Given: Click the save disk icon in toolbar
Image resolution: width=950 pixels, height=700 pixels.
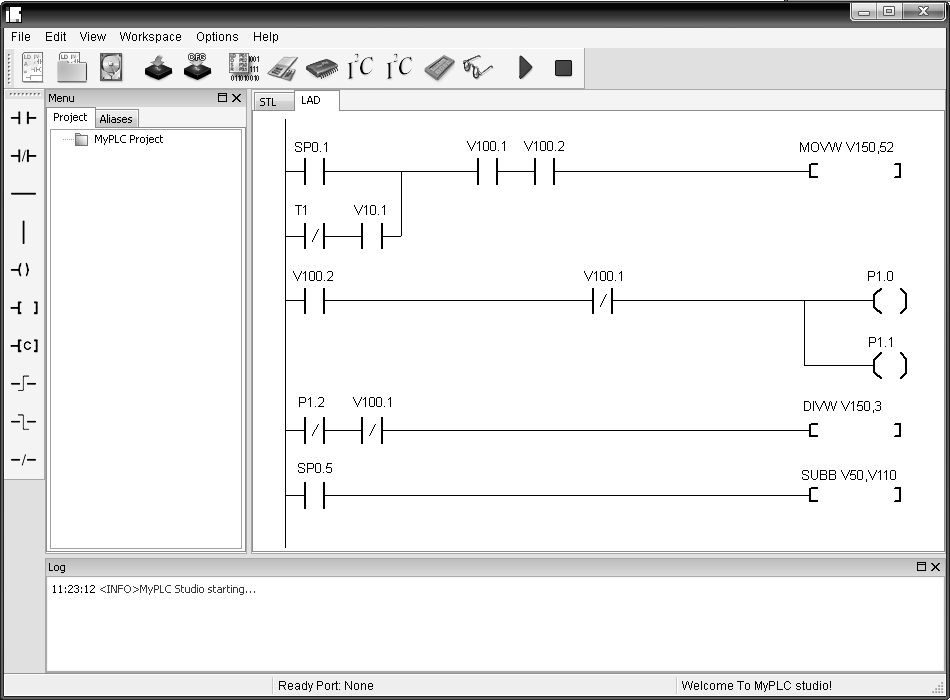Looking at the screenshot, I should [x=111, y=67].
